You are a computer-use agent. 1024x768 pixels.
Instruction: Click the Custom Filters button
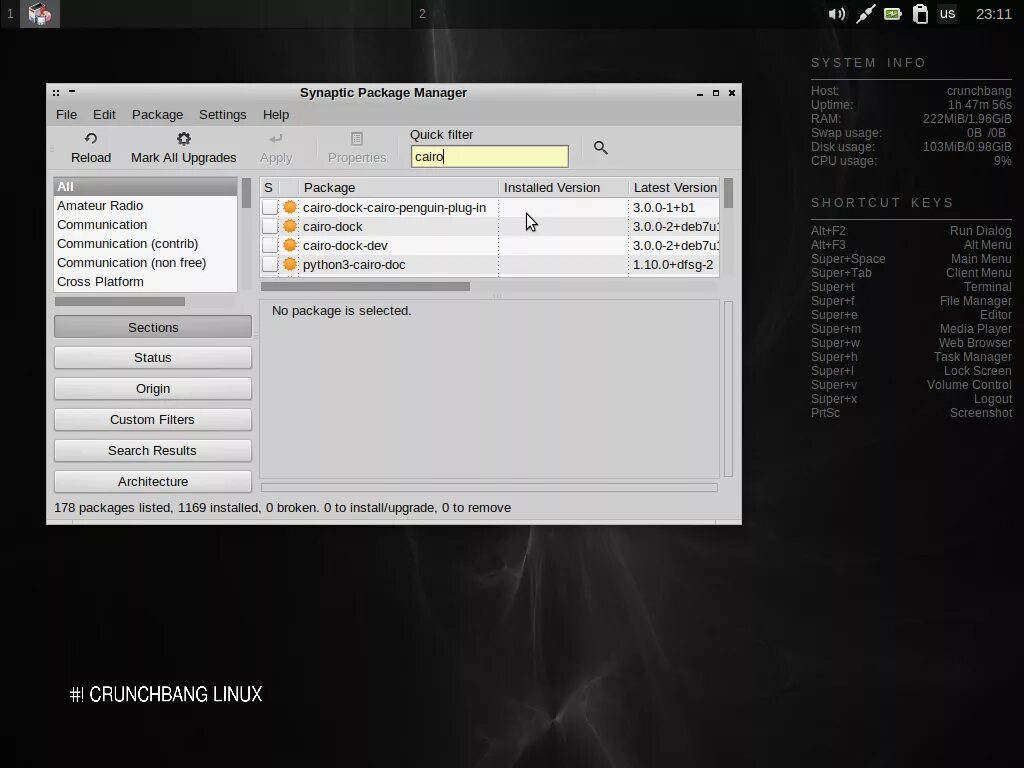click(153, 419)
